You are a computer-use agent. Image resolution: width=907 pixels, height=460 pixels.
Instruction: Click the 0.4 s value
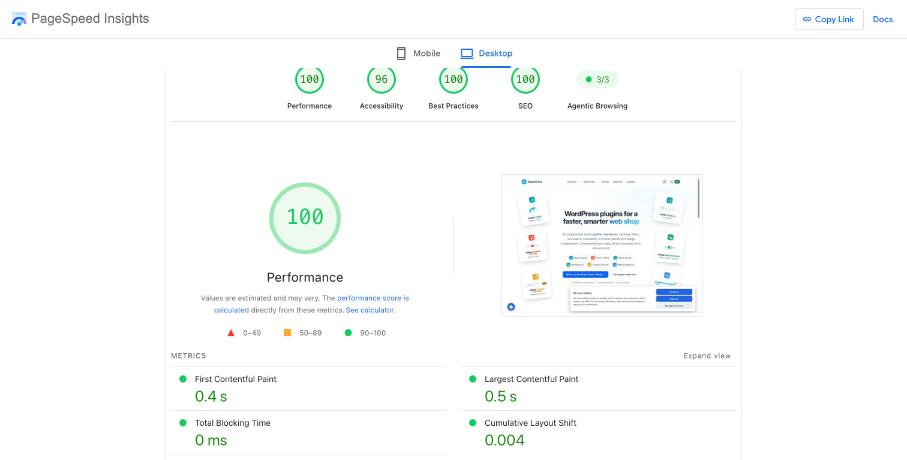point(211,396)
